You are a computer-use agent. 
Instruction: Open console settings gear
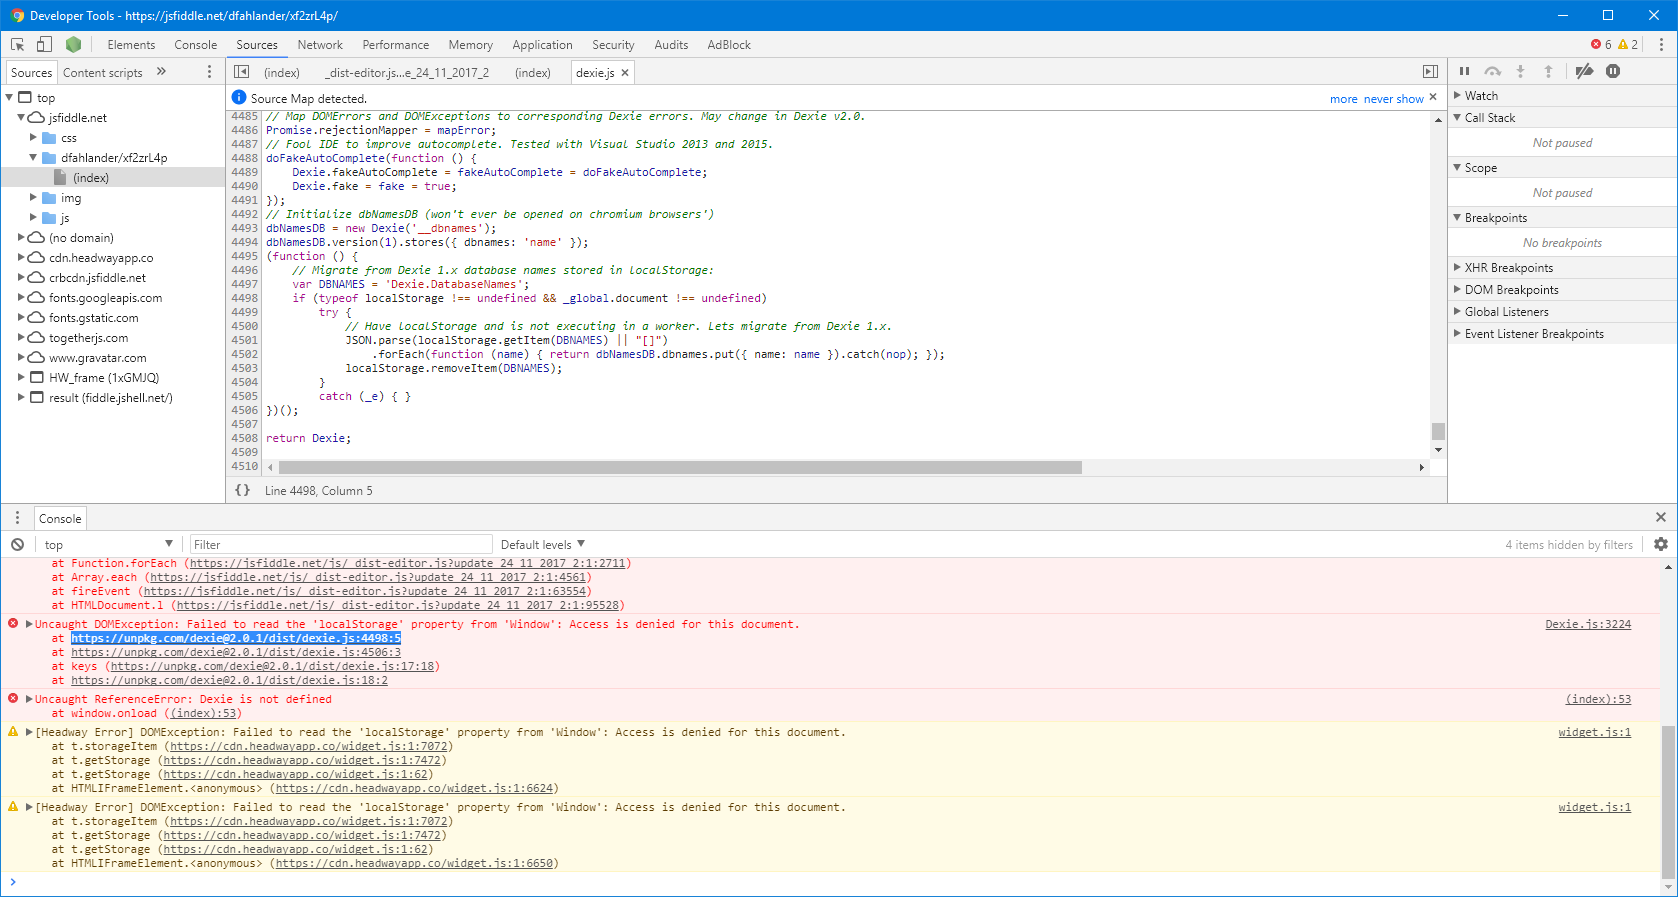coord(1661,544)
